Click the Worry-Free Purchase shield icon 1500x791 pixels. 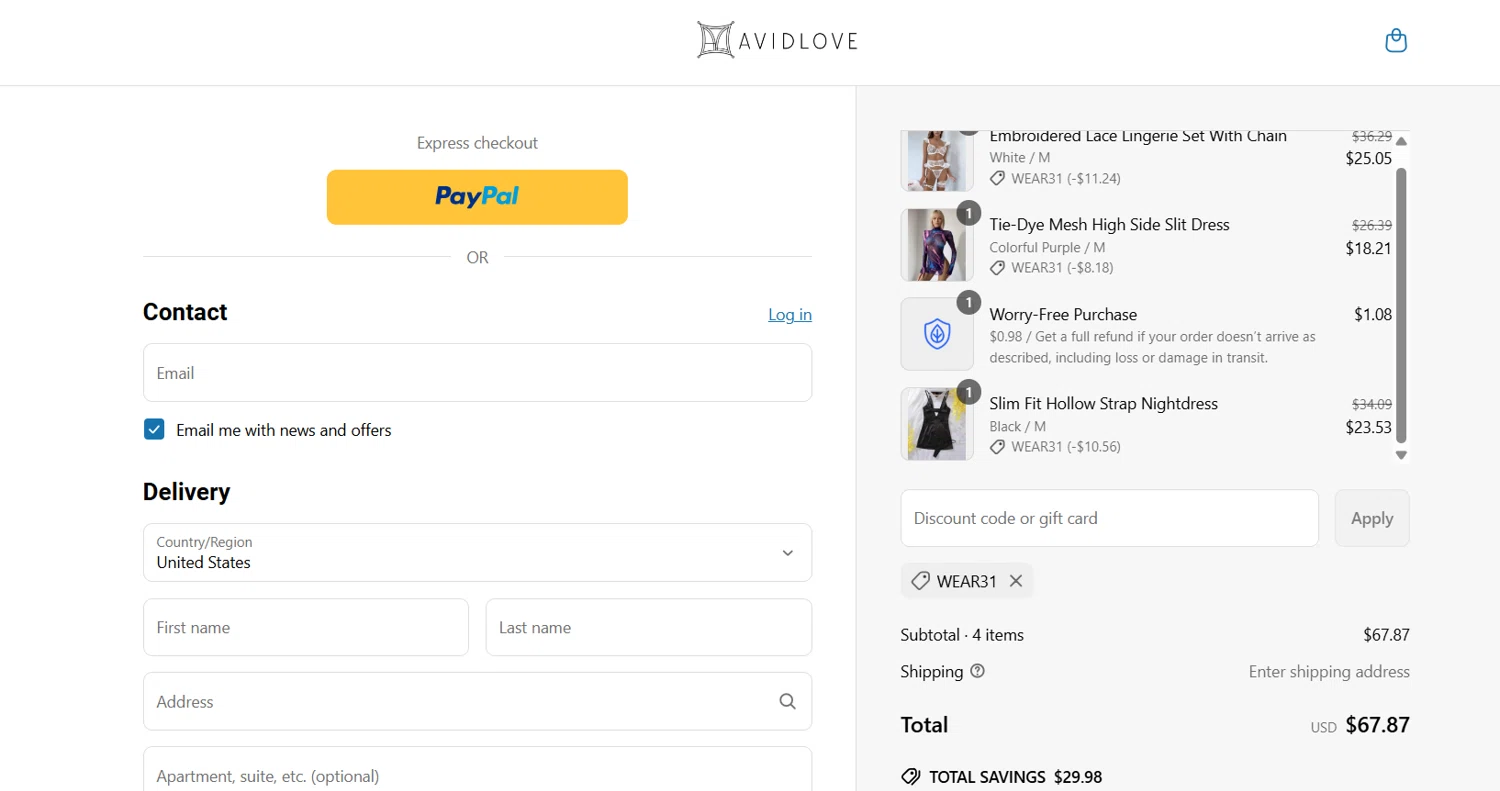tap(937, 334)
